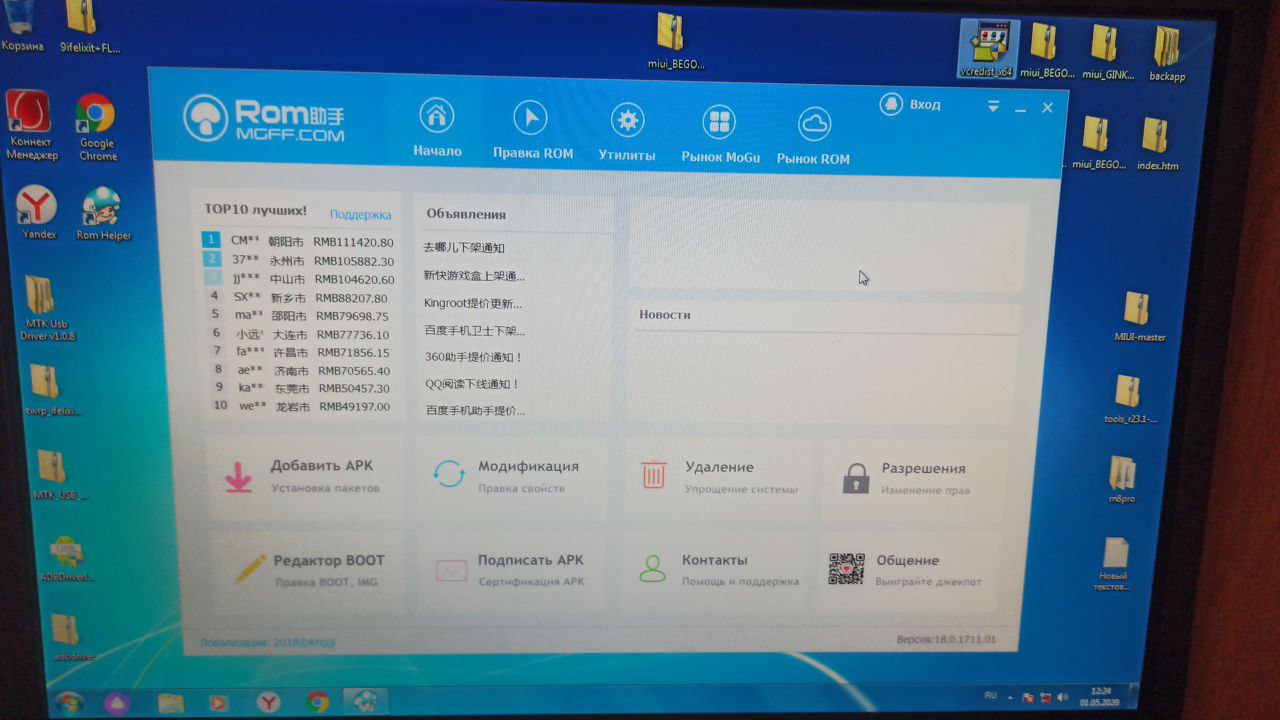This screenshot has height=720, width=1280.
Task: Open Yandex browser from the taskbar
Action: (267, 703)
